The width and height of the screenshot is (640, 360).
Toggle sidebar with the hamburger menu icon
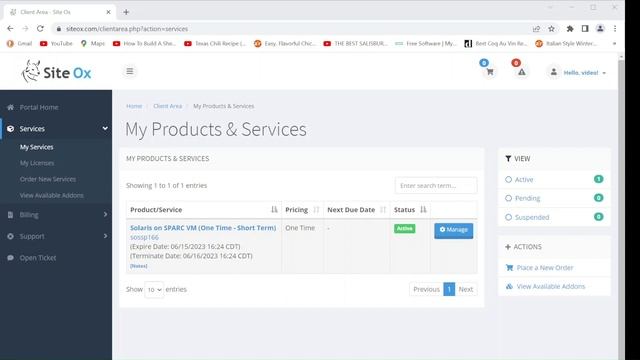click(130, 71)
